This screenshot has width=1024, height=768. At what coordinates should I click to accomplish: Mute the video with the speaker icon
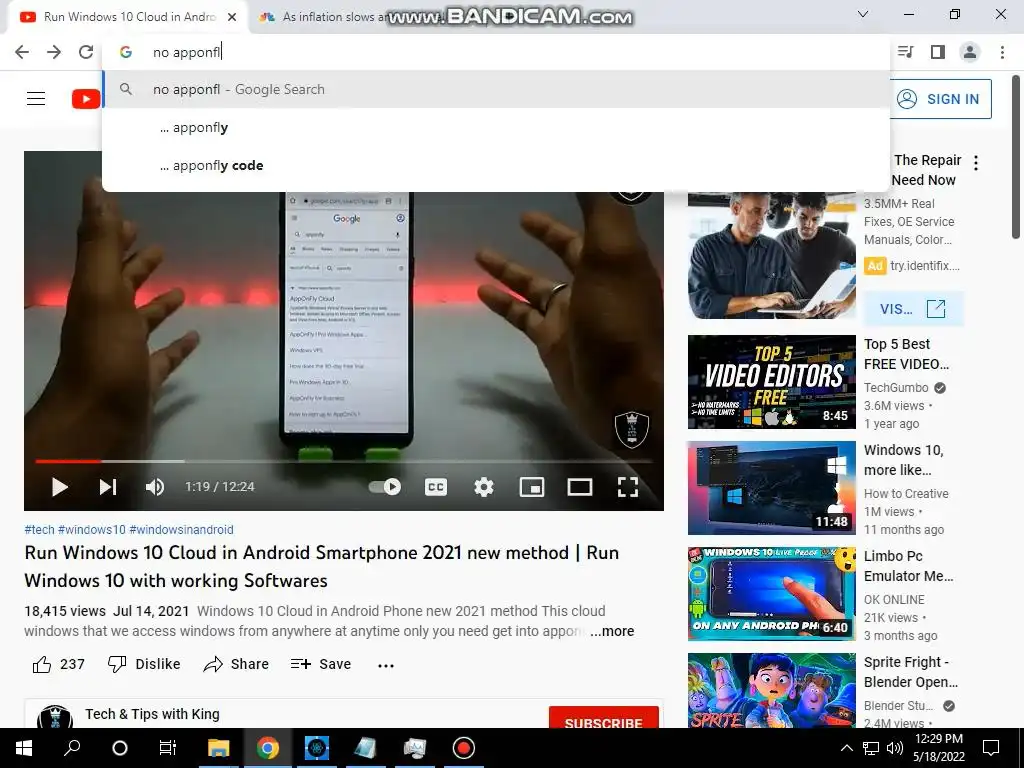coord(155,487)
